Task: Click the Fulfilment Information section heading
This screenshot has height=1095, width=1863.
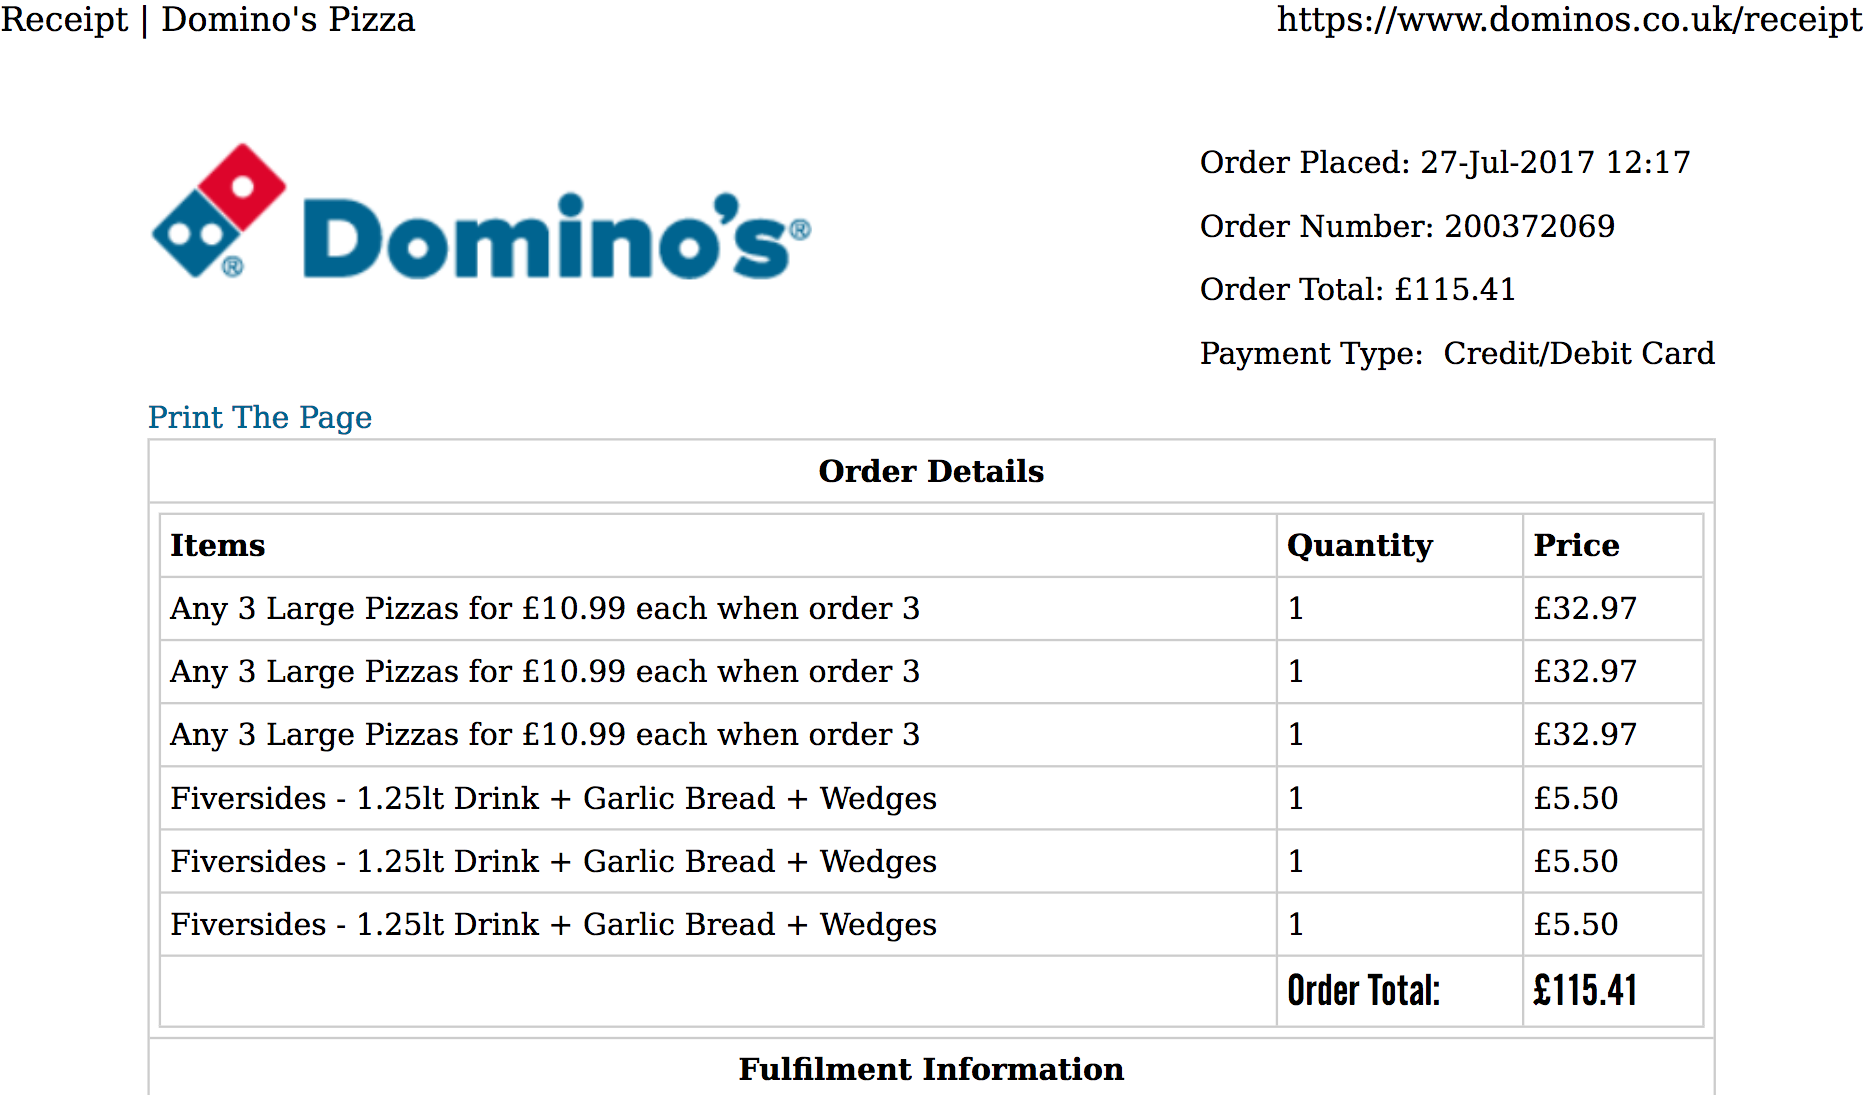Action: pyautogui.click(x=931, y=1069)
